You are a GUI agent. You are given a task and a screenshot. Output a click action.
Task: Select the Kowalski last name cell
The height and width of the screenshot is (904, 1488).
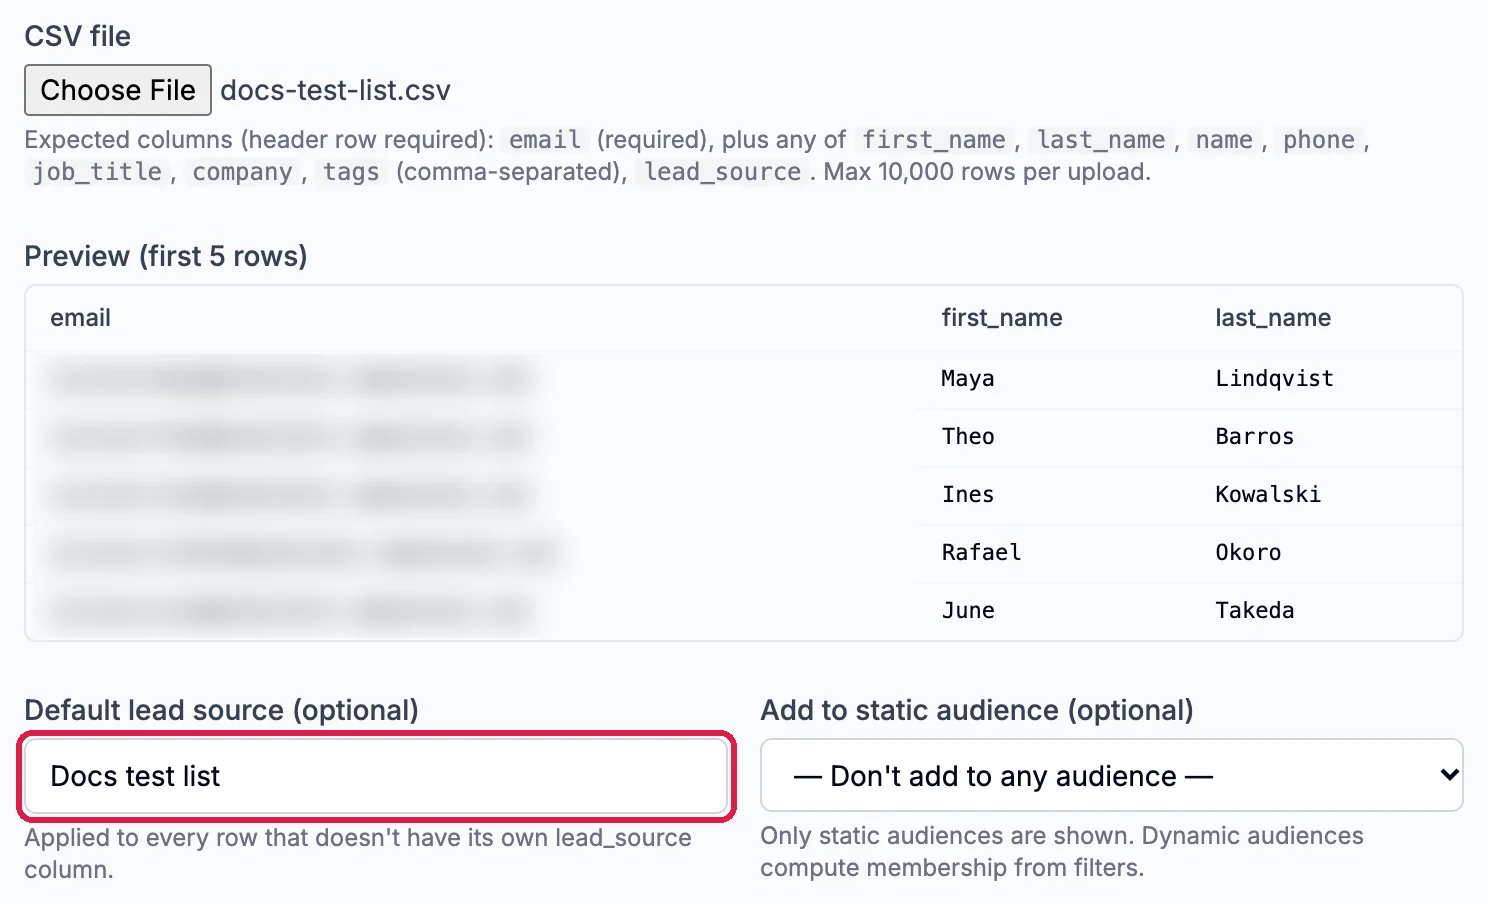tap(1268, 494)
